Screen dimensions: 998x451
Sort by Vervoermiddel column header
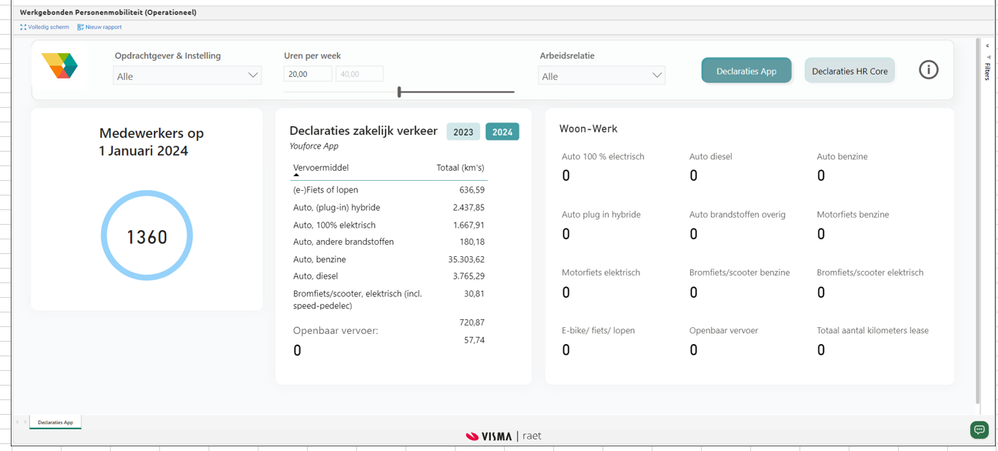coord(321,167)
